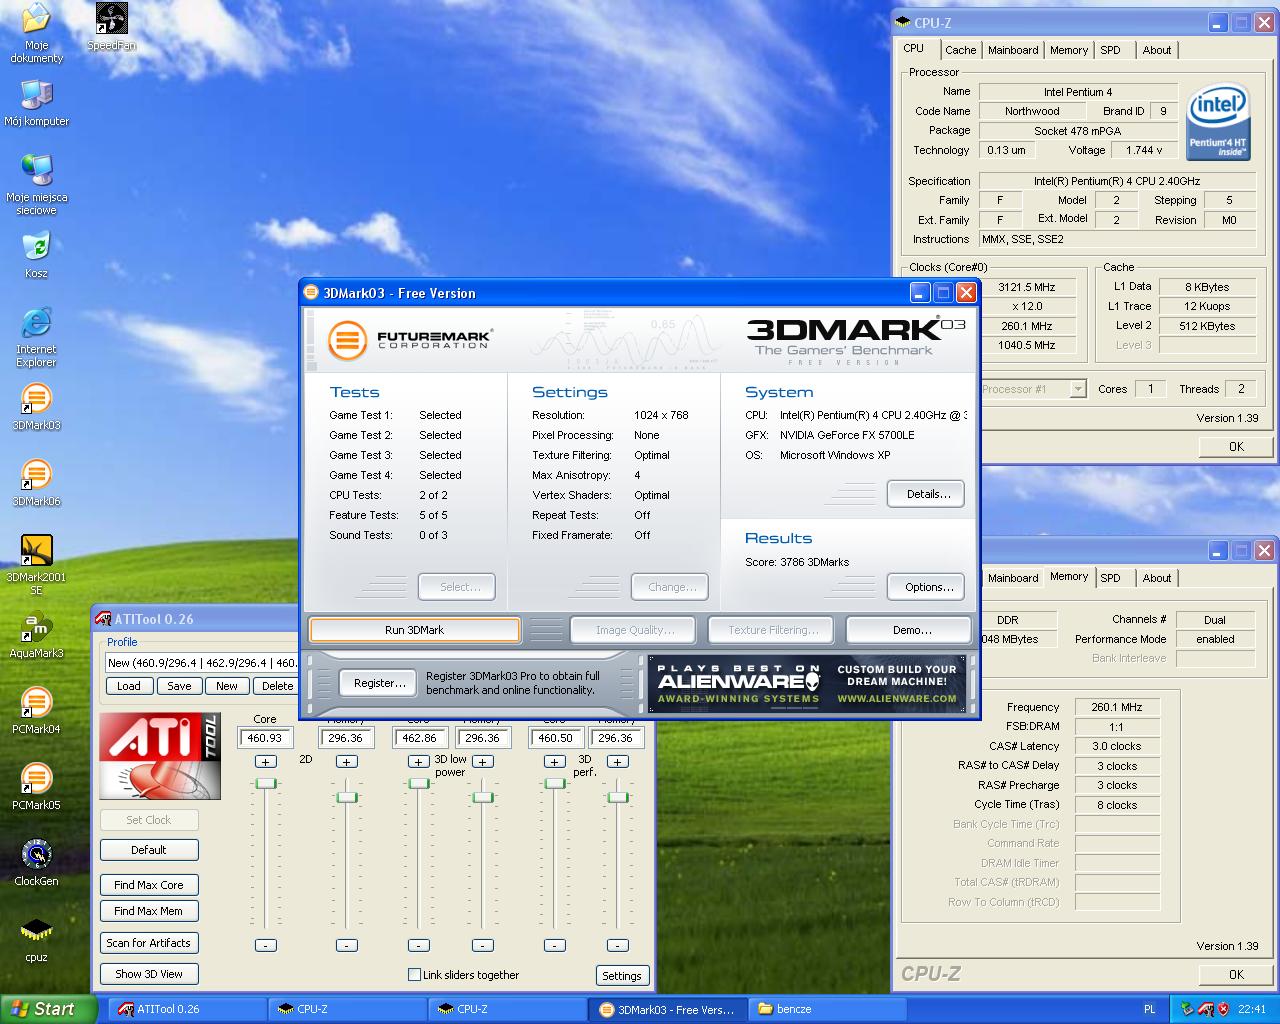Switch to the Cache tab in CPU-Z
Viewport: 1280px width, 1024px height.
pyautogui.click(x=960, y=50)
